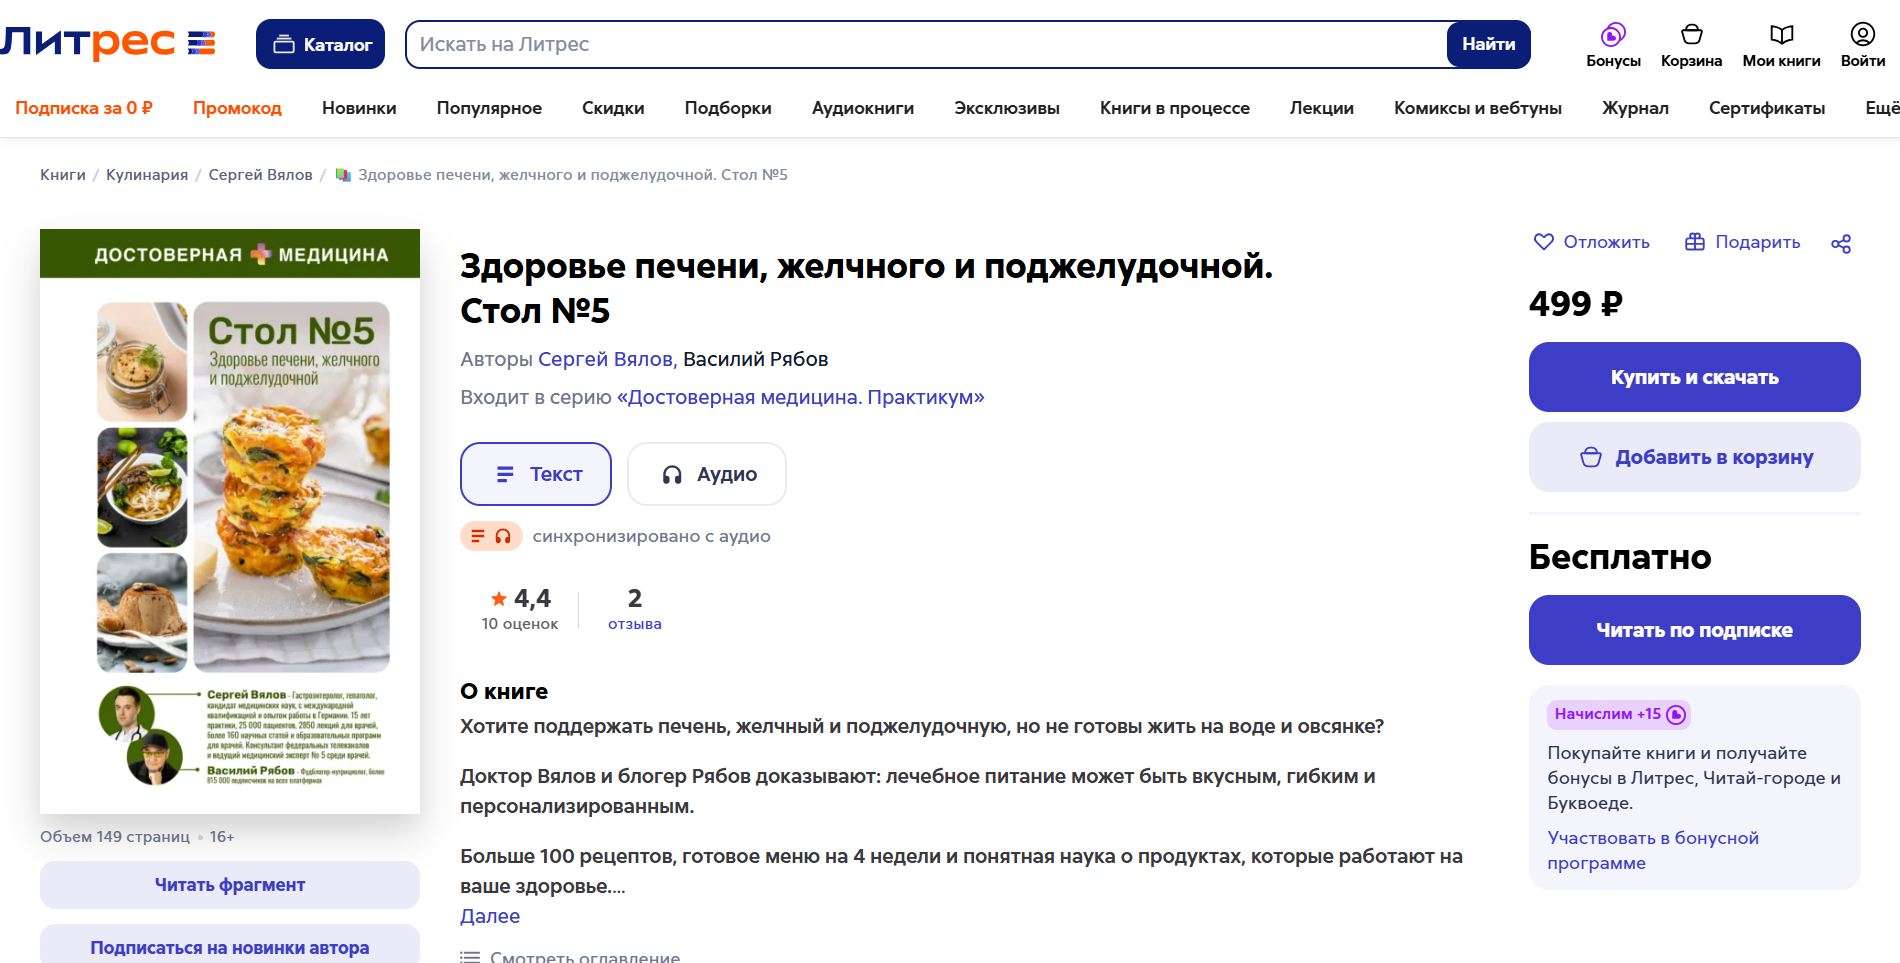The width and height of the screenshot is (1900, 963).
Task: Go to Новинки section
Action: 359,108
